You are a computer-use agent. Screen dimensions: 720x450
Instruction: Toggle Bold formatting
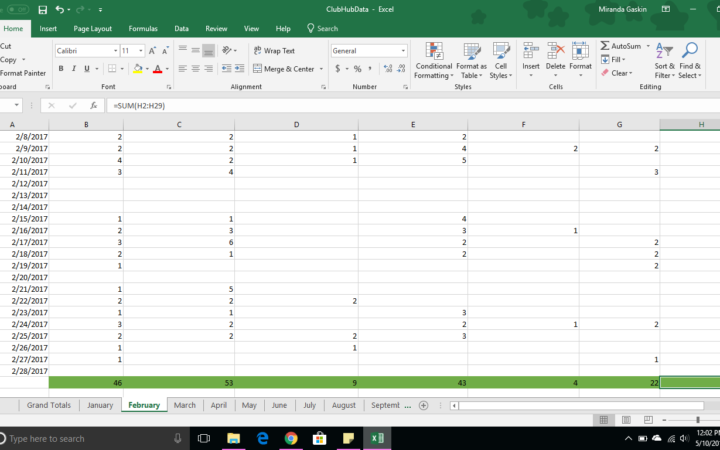(x=60, y=69)
